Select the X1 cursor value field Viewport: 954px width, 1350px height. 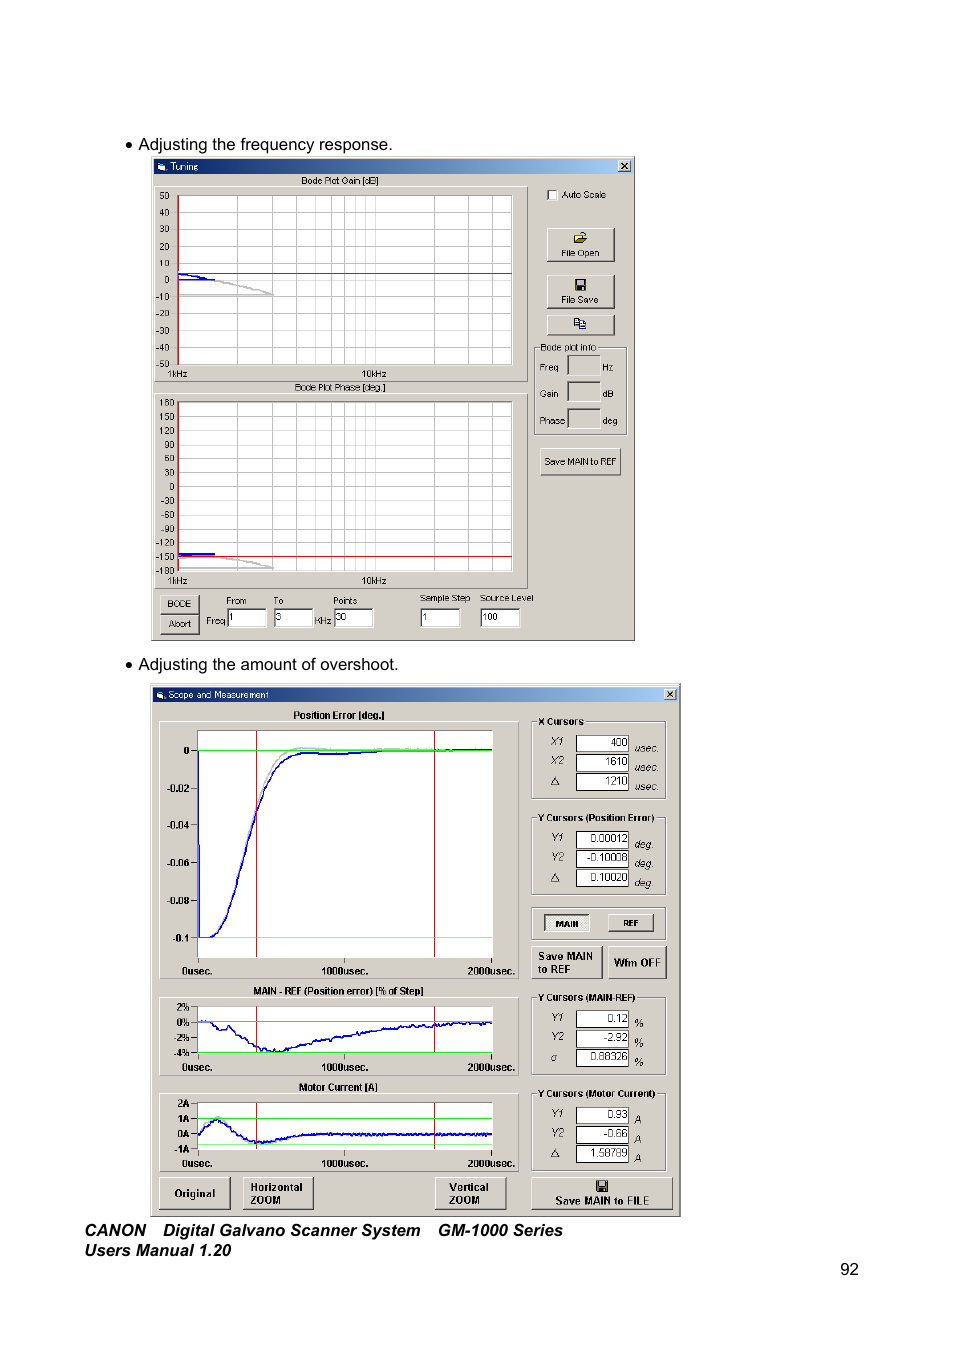point(602,742)
